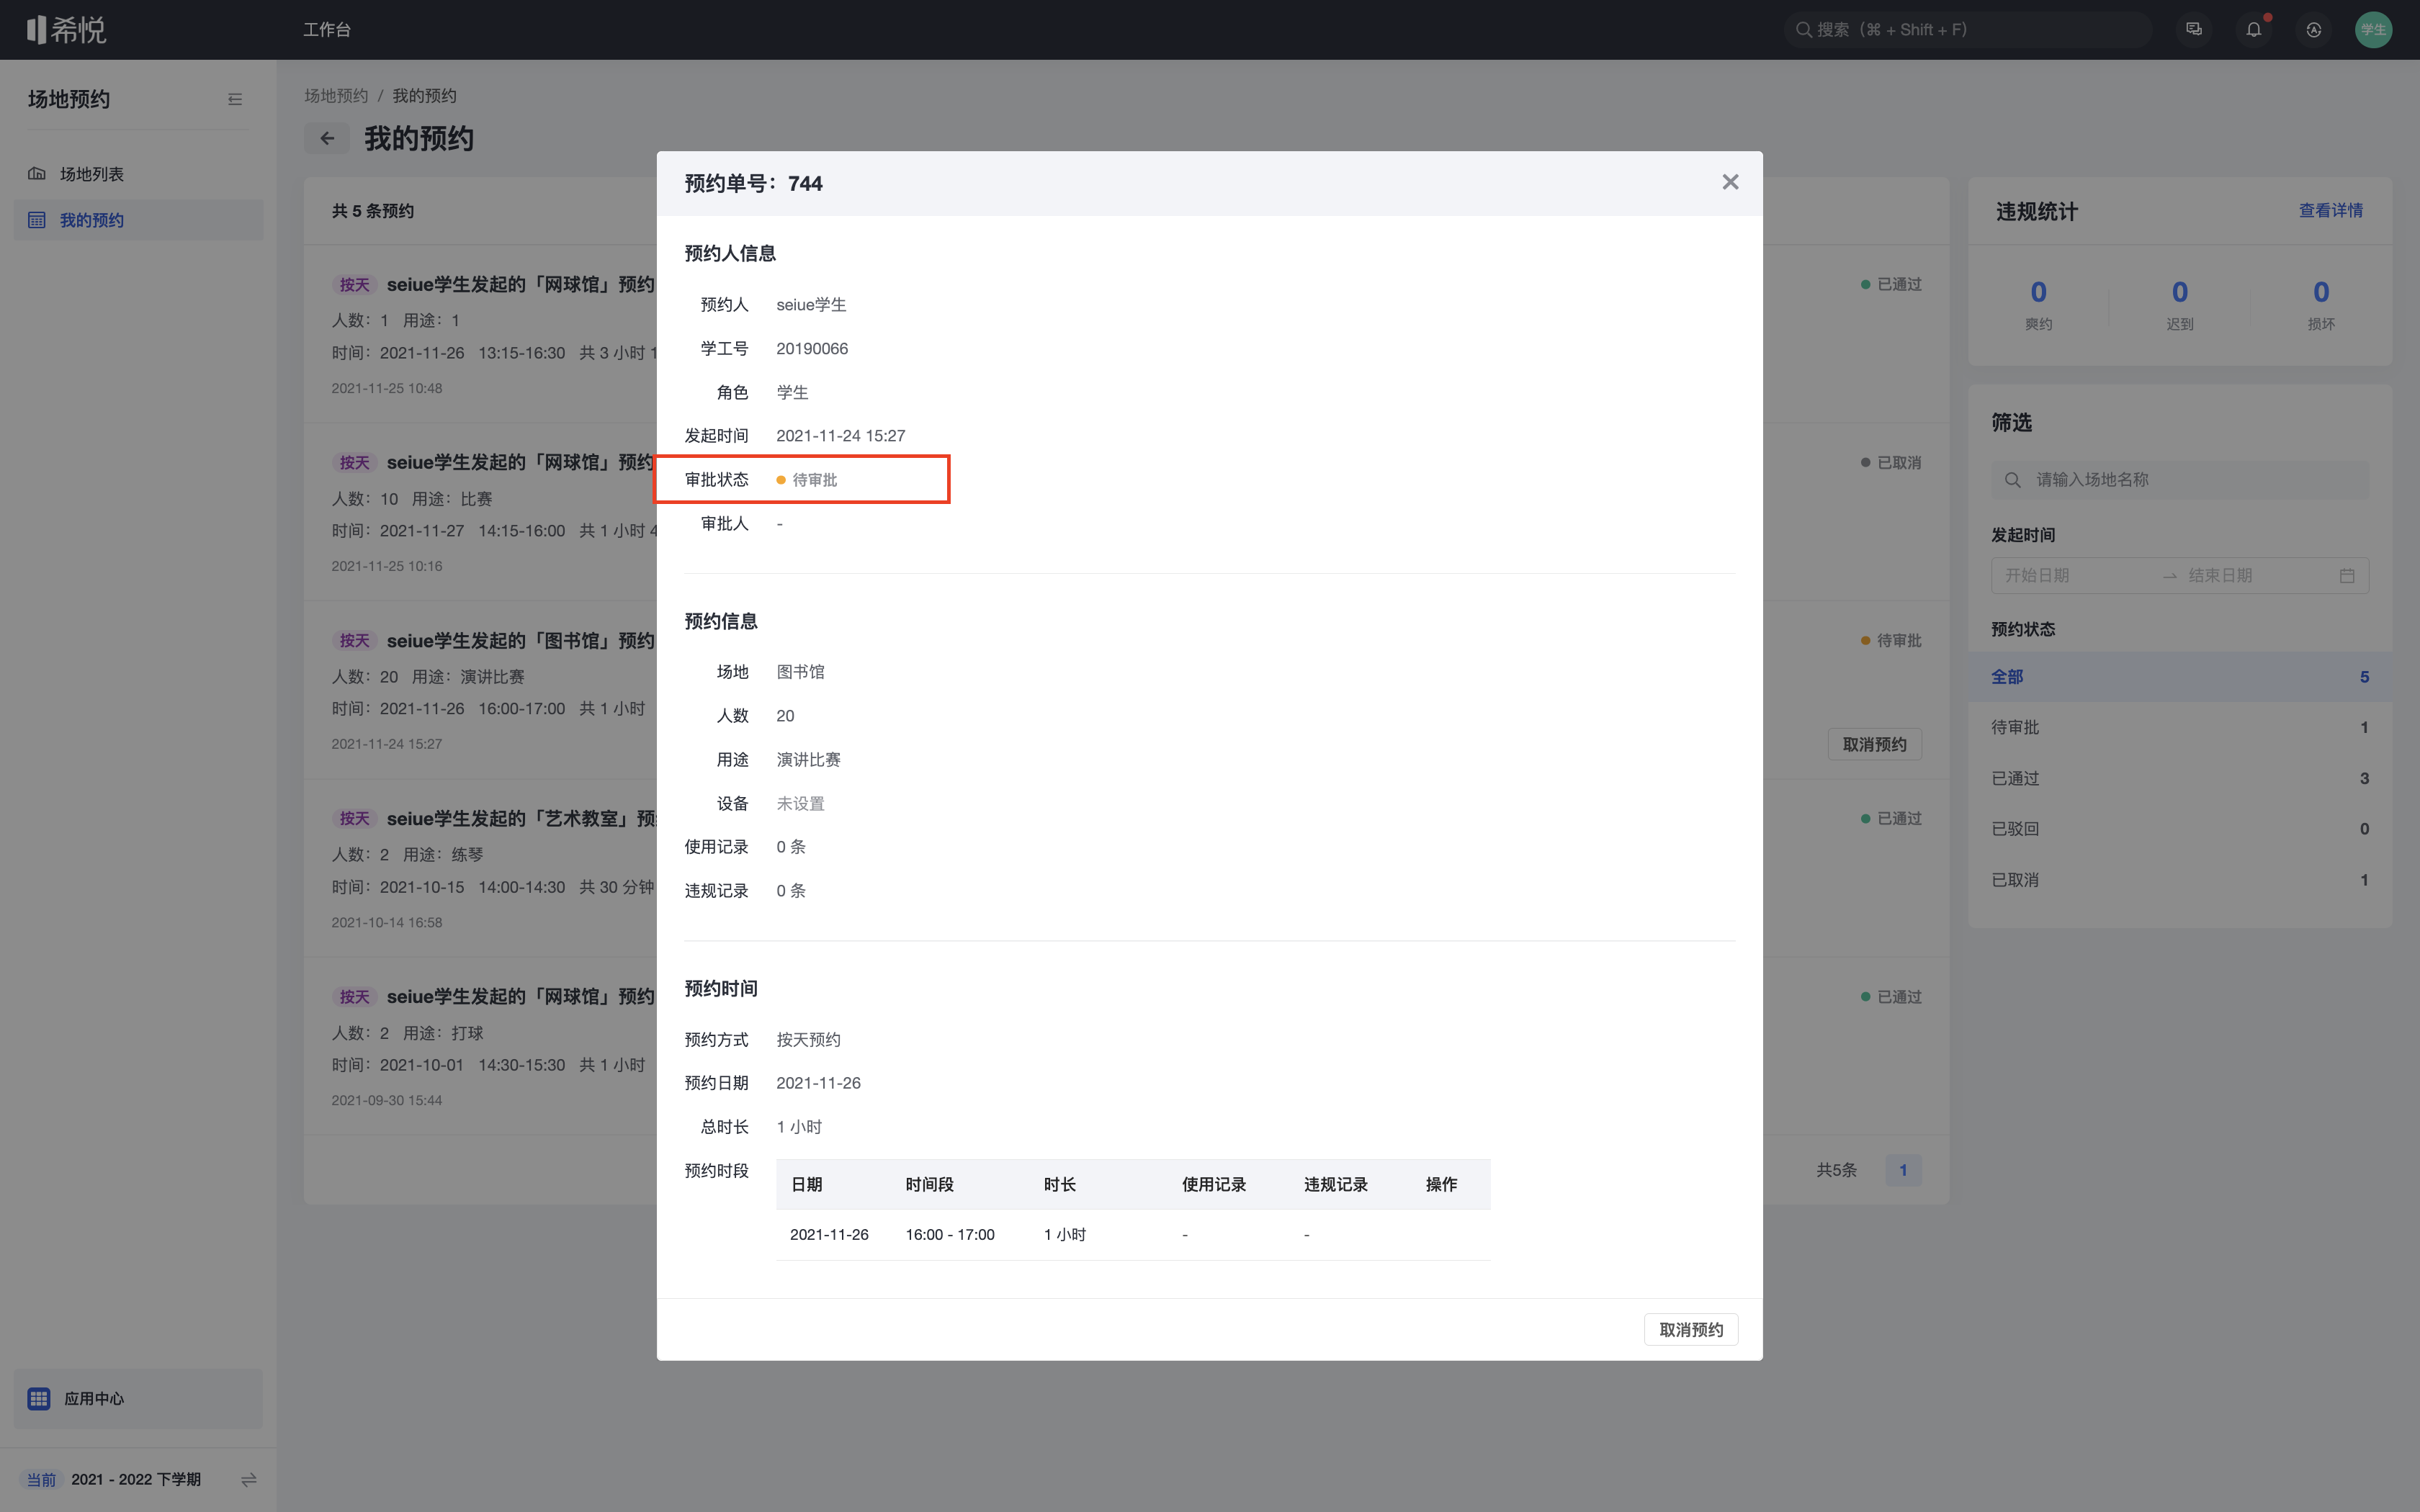Open 场地列表 in the sidebar
The width and height of the screenshot is (2420, 1512).
click(x=92, y=174)
